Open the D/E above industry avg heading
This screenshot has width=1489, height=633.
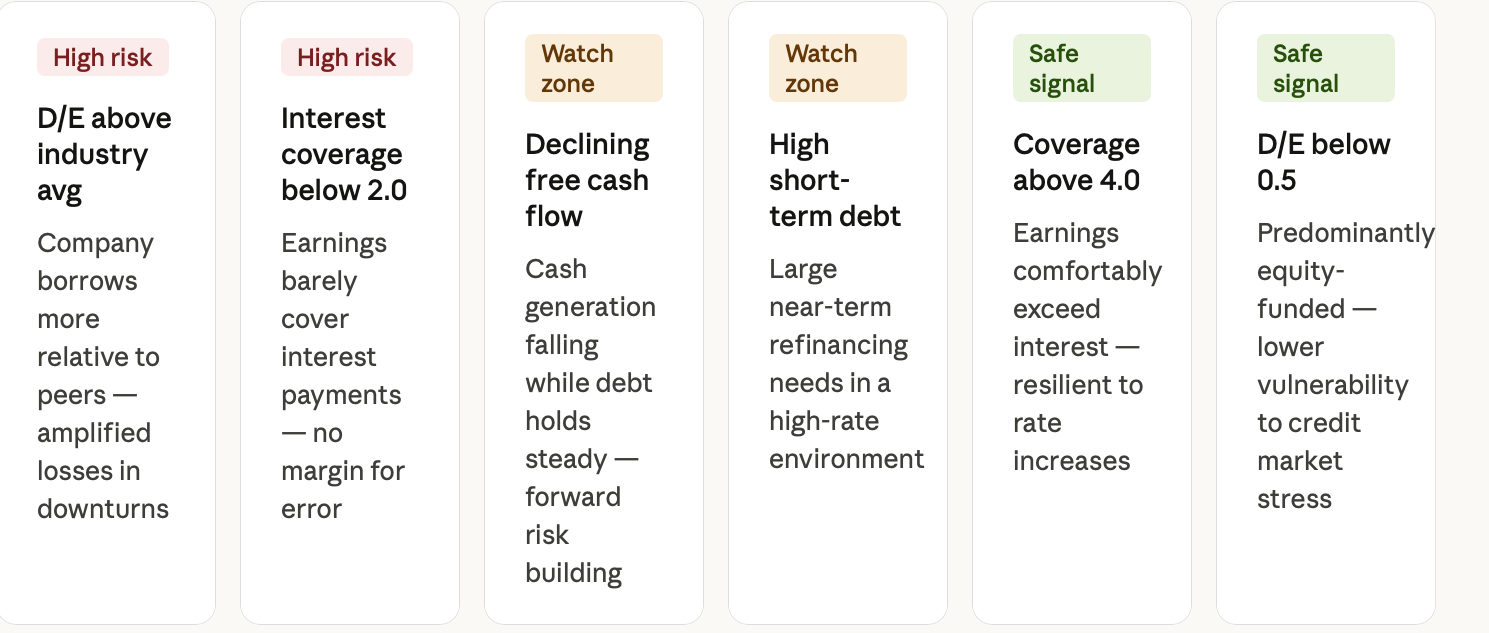pyautogui.click(x=104, y=154)
